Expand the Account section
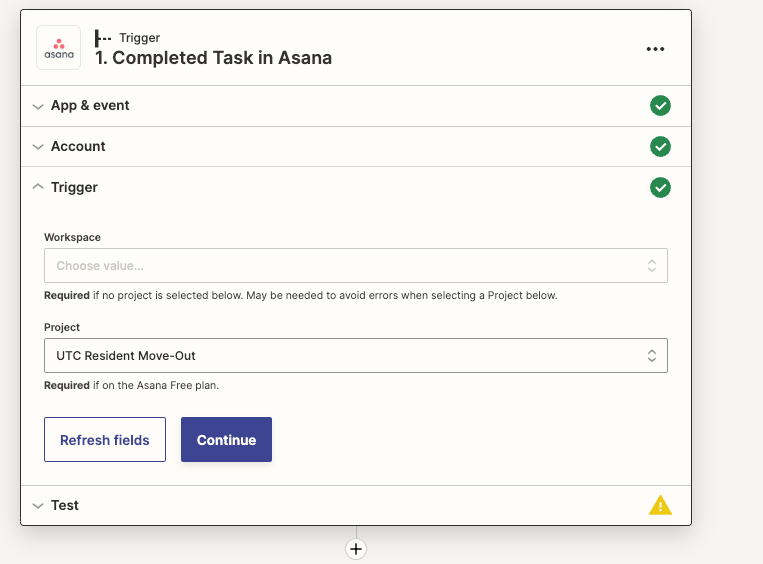The height and width of the screenshot is (564, 763). pyautogui.click(x=356, y=146)
